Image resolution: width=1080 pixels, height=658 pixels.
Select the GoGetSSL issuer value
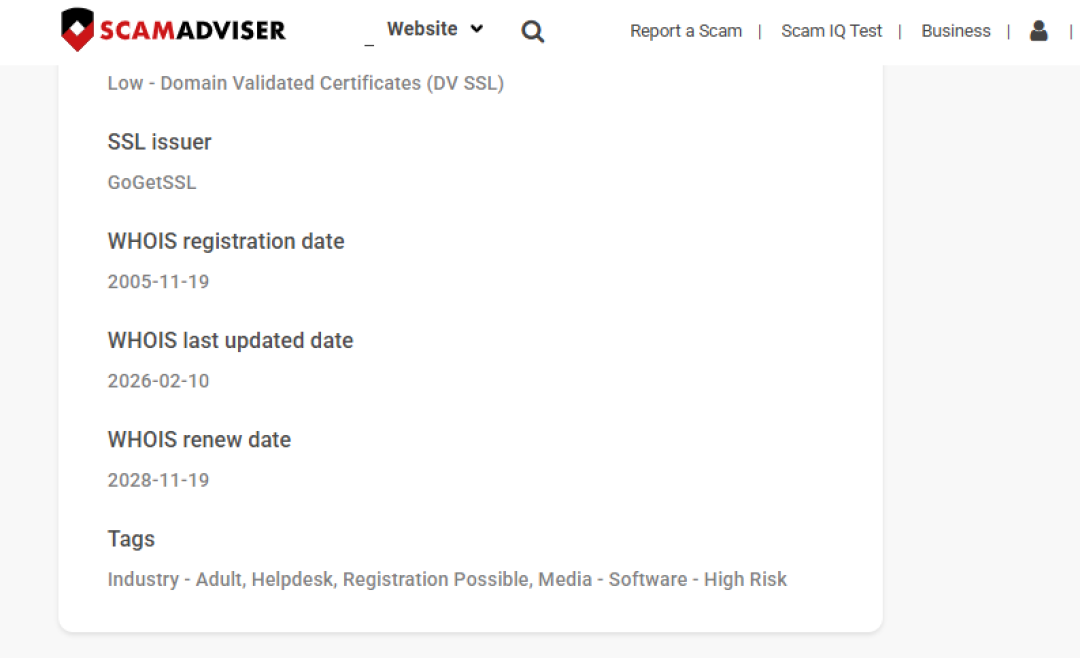coord(152,183)
